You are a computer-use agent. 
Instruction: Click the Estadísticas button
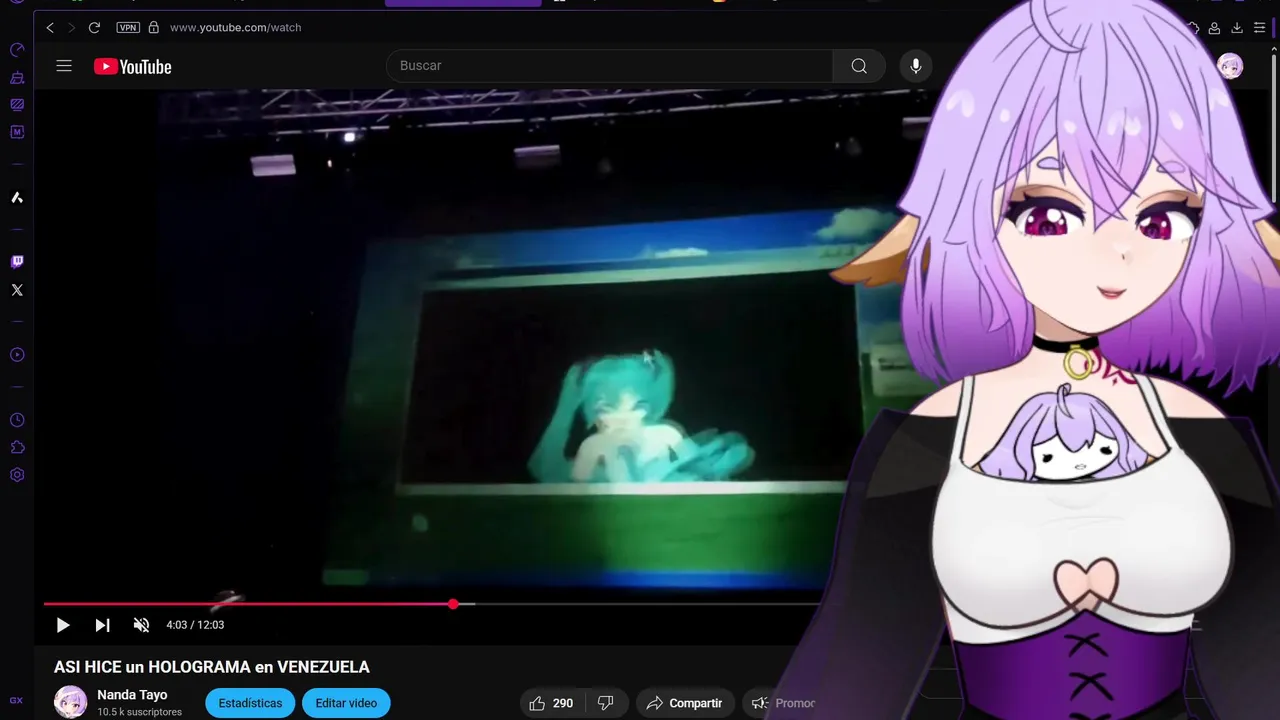click(250, 703)
